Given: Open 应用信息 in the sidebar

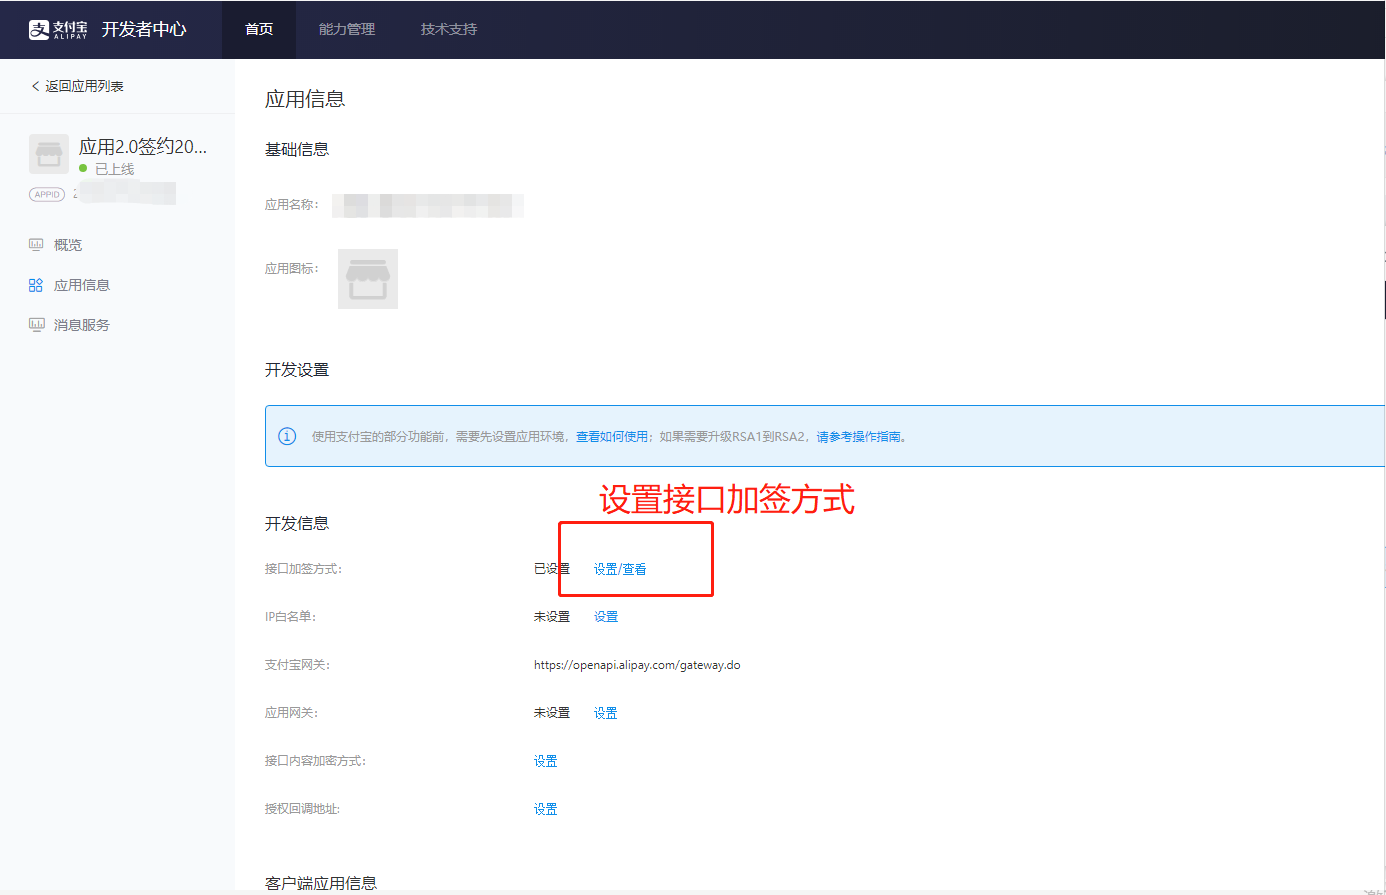Looking at the screenshot, I should [x=82, y=286].
